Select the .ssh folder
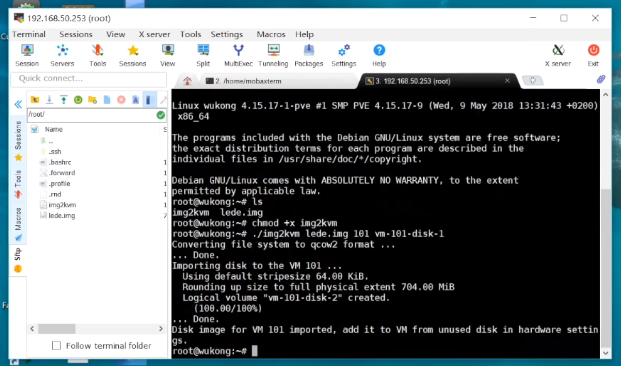Image resolution: width=621 pixels, height=366 pixels. click(55, 151)
